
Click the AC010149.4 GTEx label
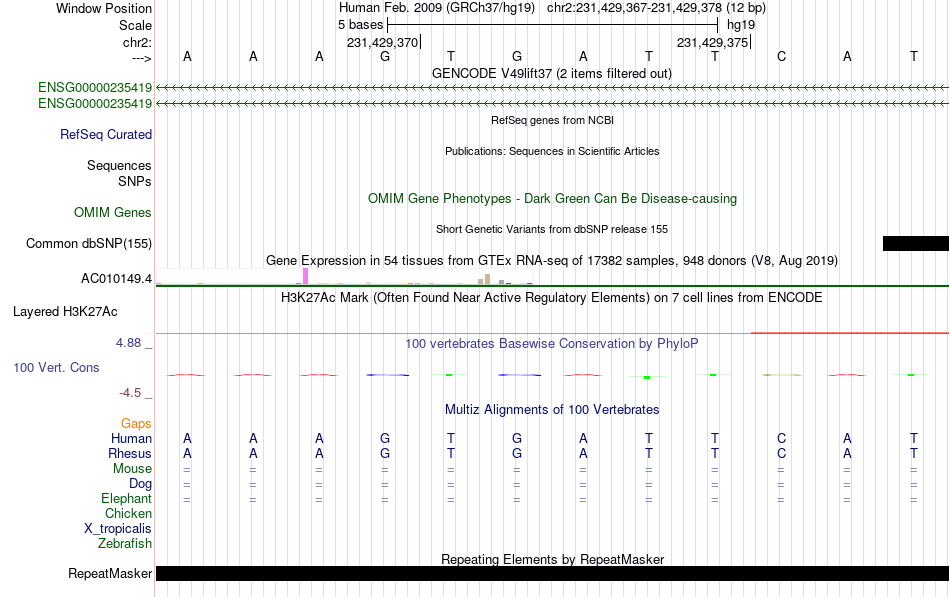(116, 279)
